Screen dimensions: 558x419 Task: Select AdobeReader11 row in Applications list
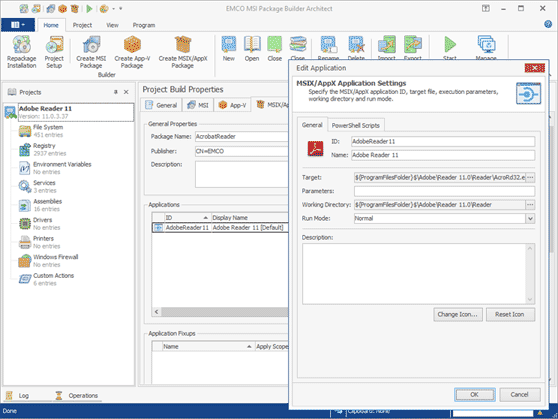[220, 227]
